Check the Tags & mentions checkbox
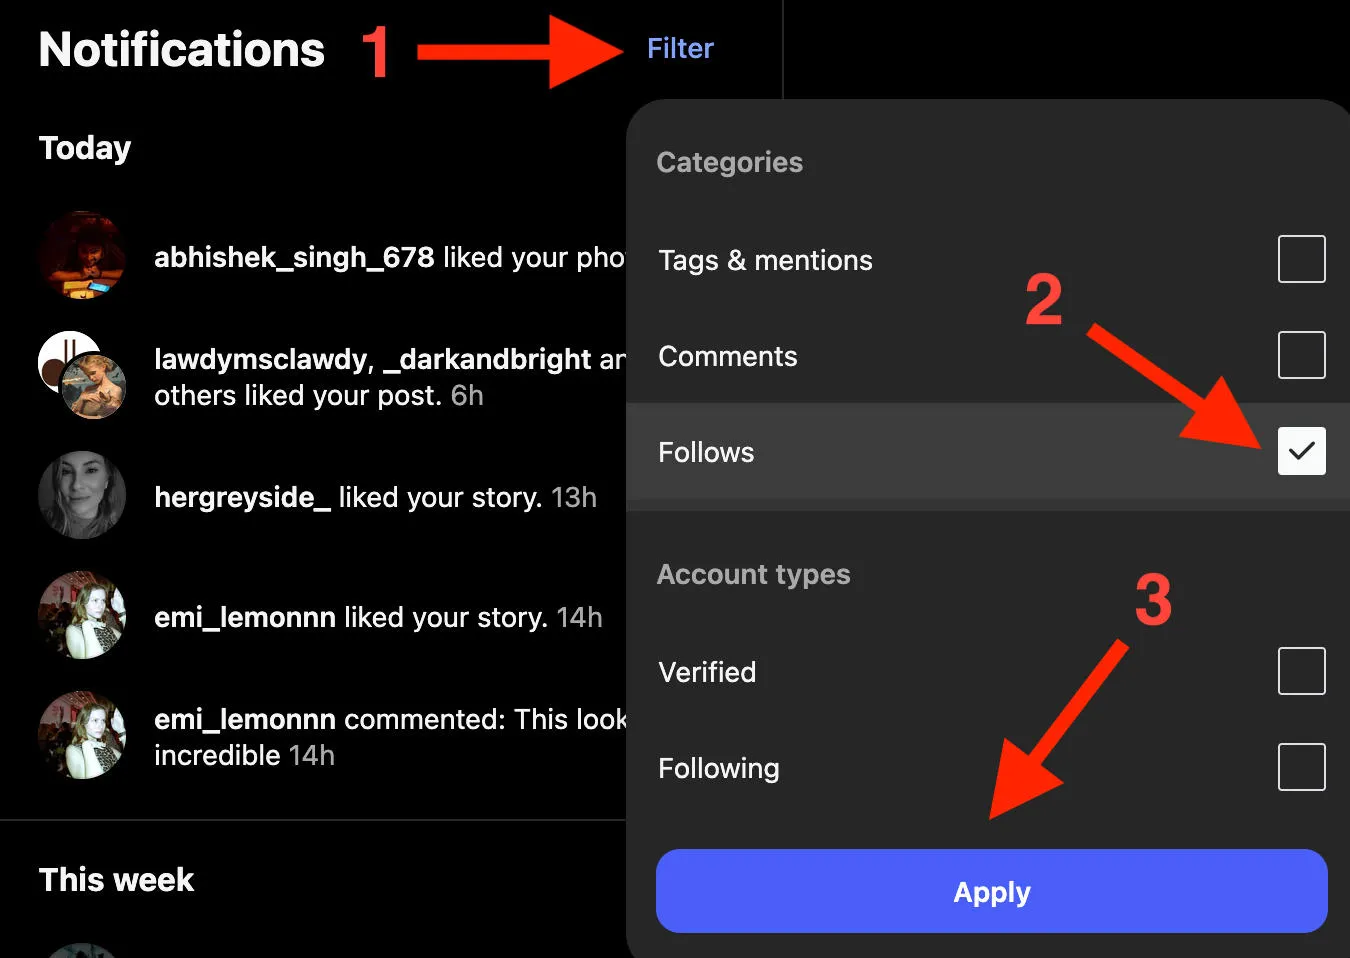1350x958 pixels. 1301,259
